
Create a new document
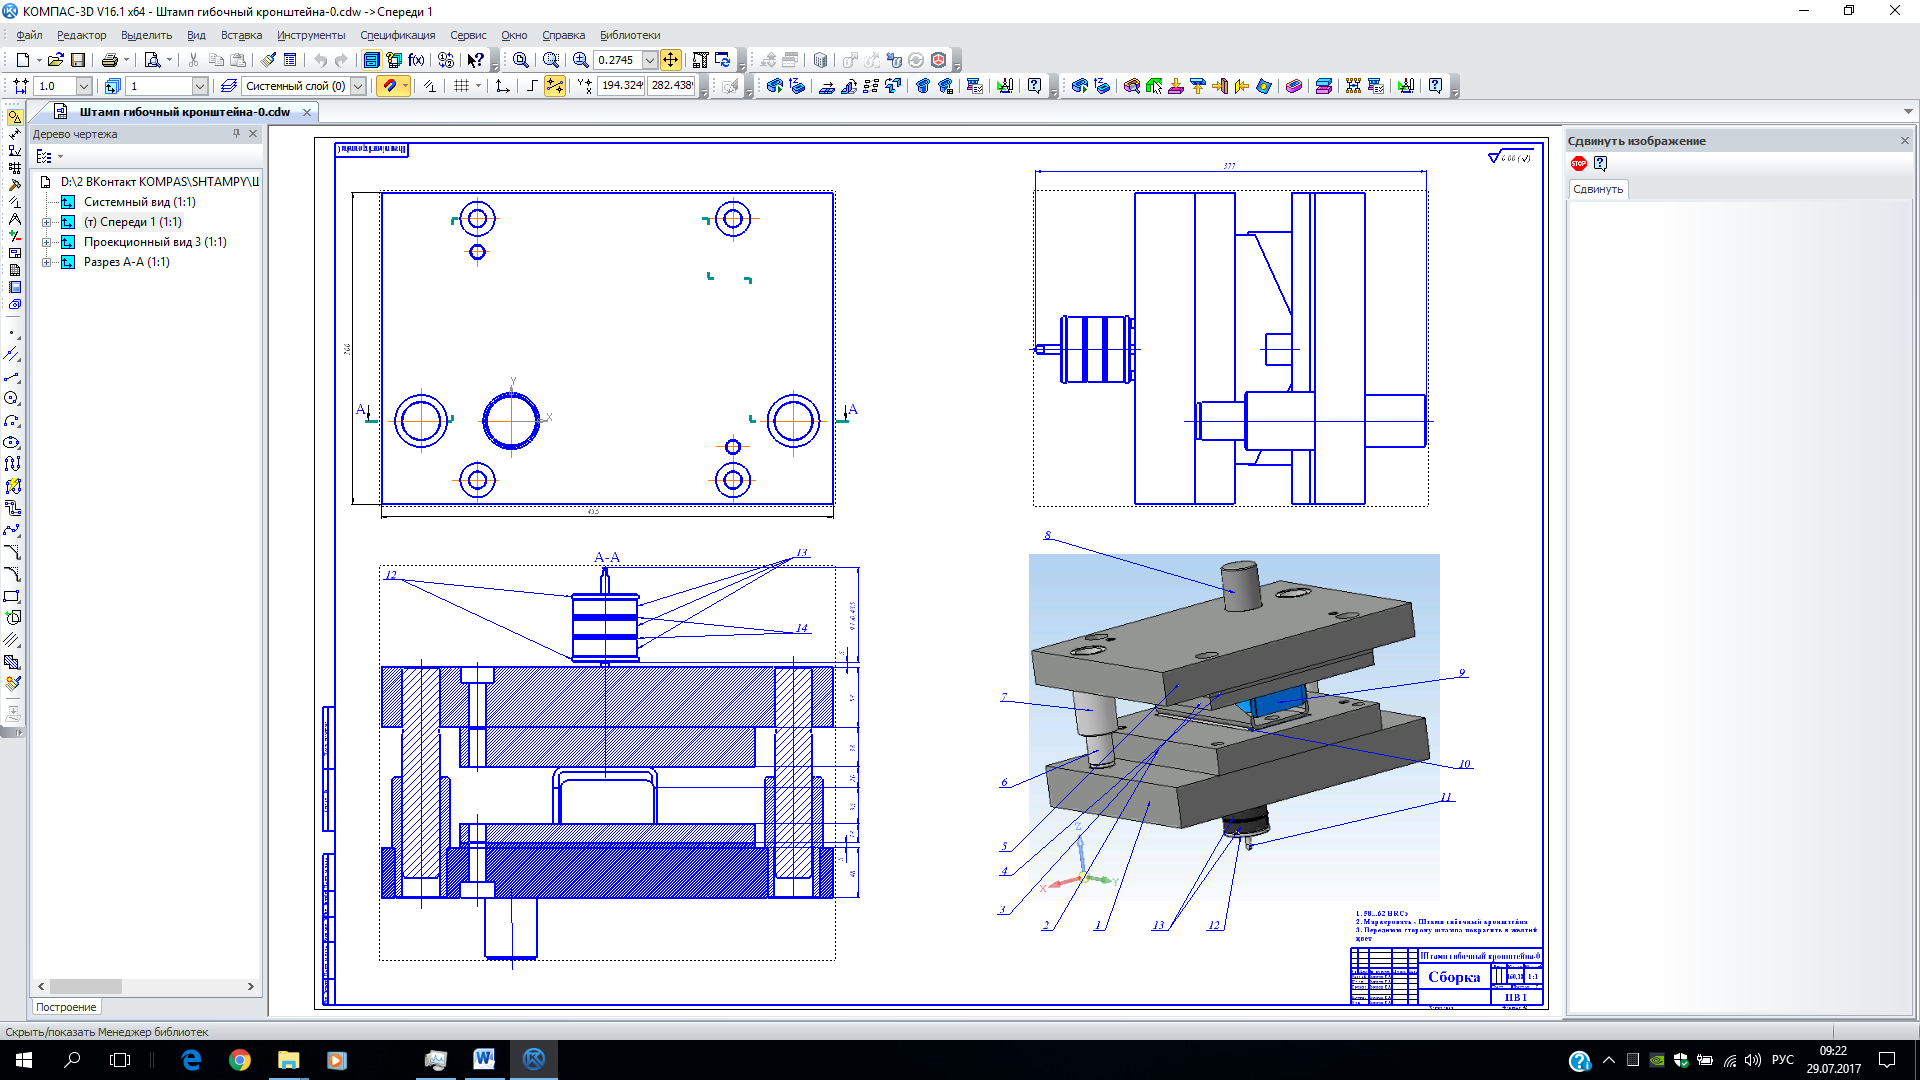pos(23,60)
